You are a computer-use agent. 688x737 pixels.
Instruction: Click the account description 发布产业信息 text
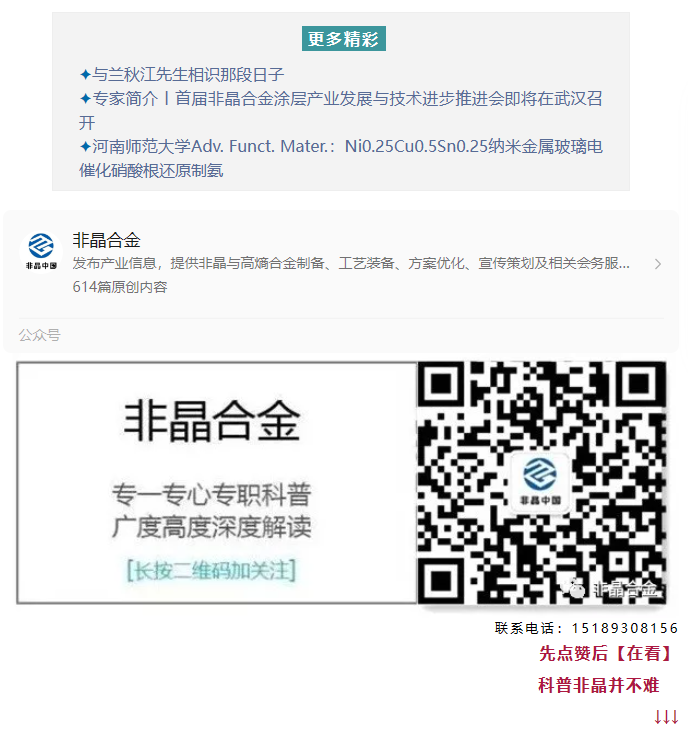pos(351,263)
